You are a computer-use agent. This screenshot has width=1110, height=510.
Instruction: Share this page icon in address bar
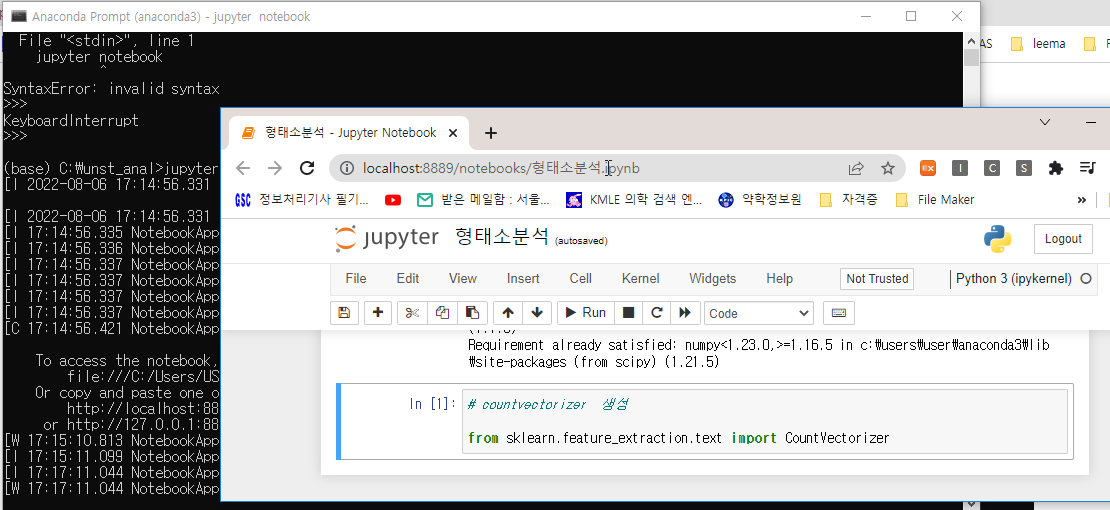click(856, 168)
